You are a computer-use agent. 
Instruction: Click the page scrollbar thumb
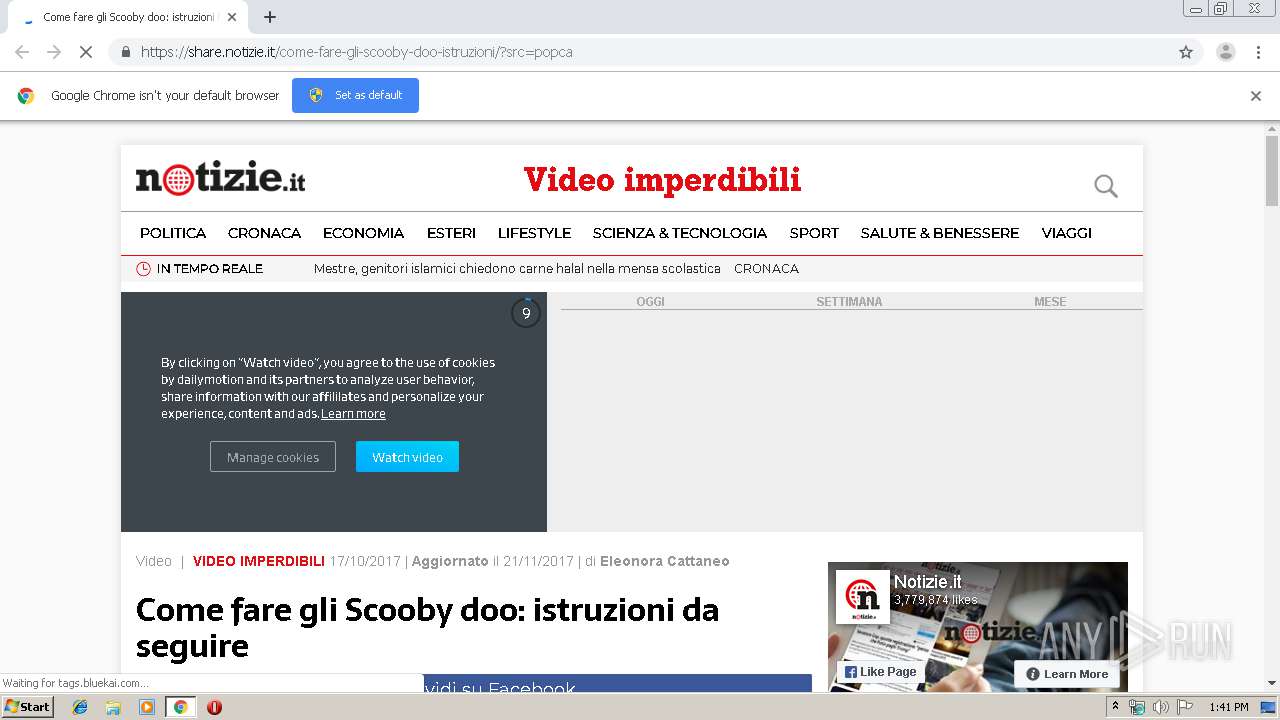pyautogui.click(x=1272, y=170)
